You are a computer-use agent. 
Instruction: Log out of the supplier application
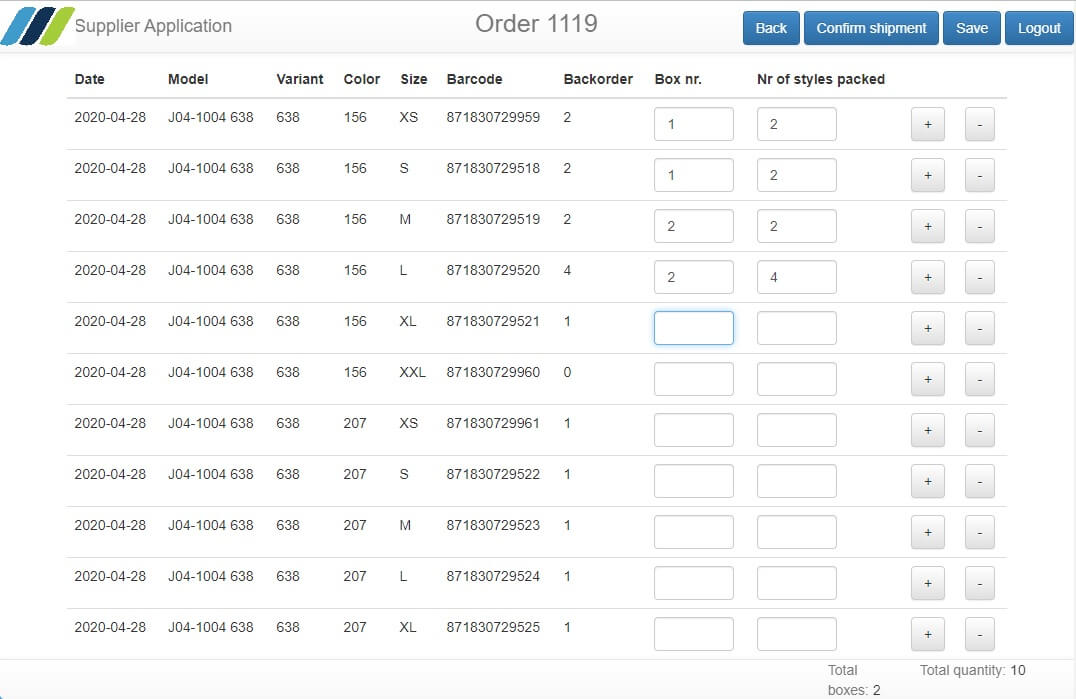pos(1038,28)
